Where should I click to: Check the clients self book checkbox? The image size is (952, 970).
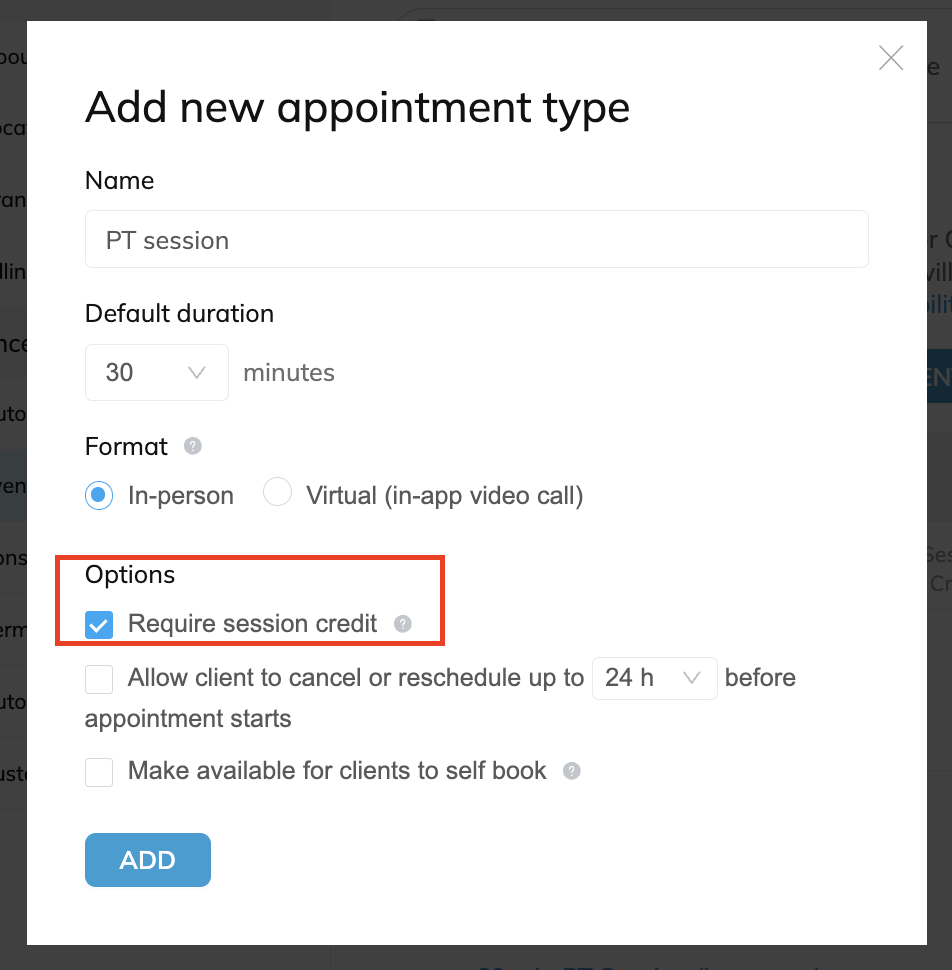pyautogui.click(x=99, y=772)
